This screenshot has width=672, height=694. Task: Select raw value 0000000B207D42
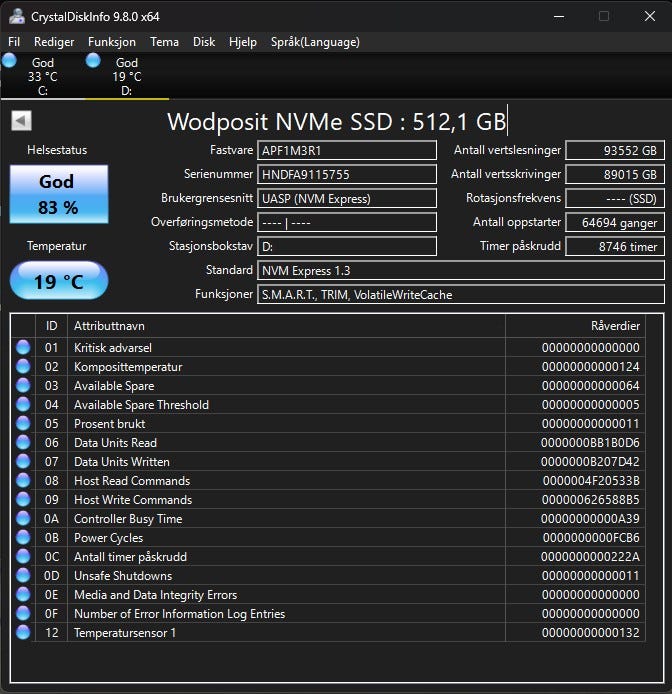[x=590, y=462]
